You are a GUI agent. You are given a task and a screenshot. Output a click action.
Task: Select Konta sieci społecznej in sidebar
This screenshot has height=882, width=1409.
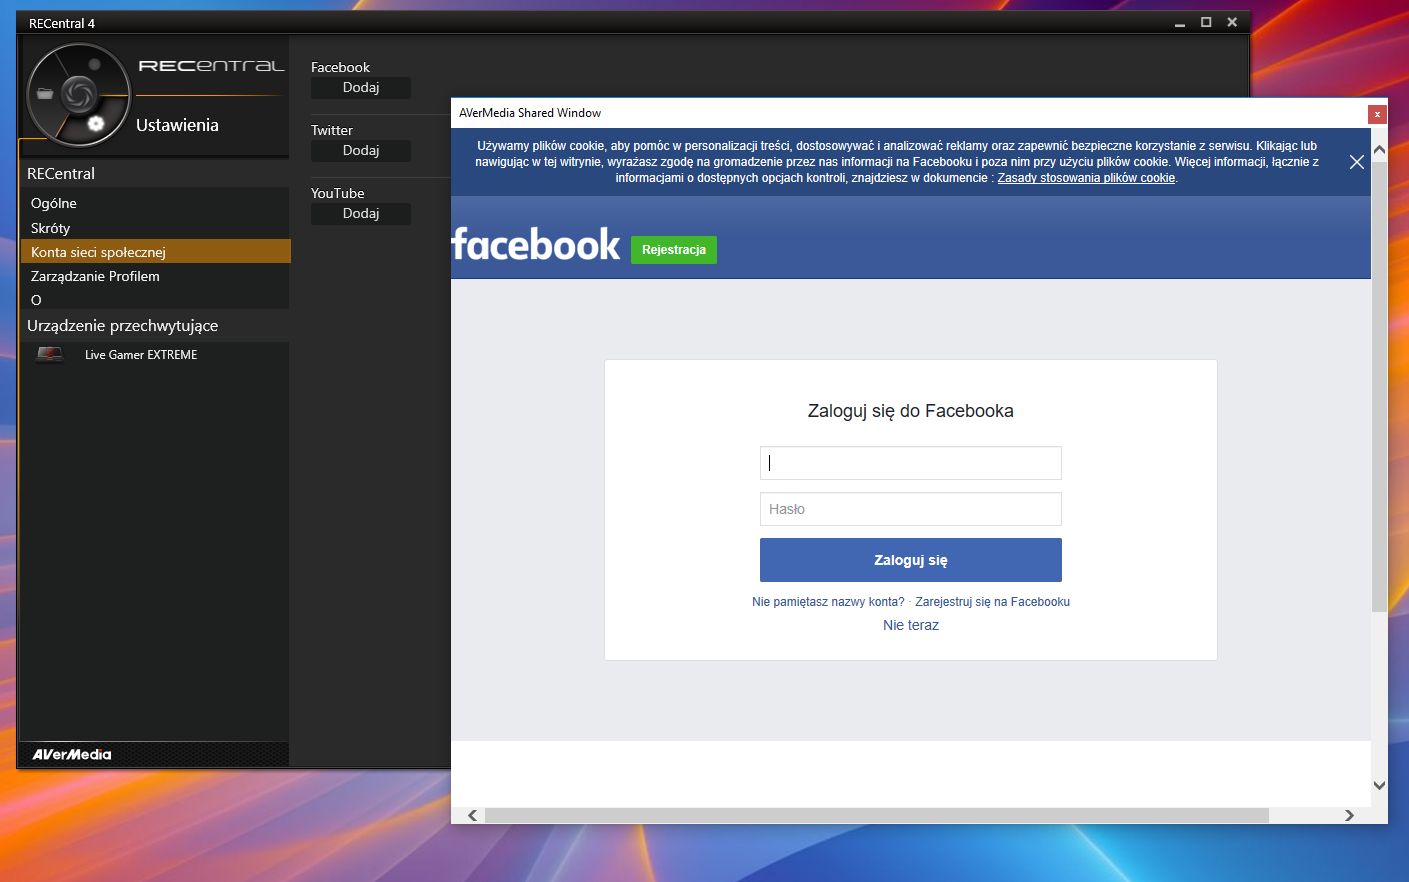point(155,252)
